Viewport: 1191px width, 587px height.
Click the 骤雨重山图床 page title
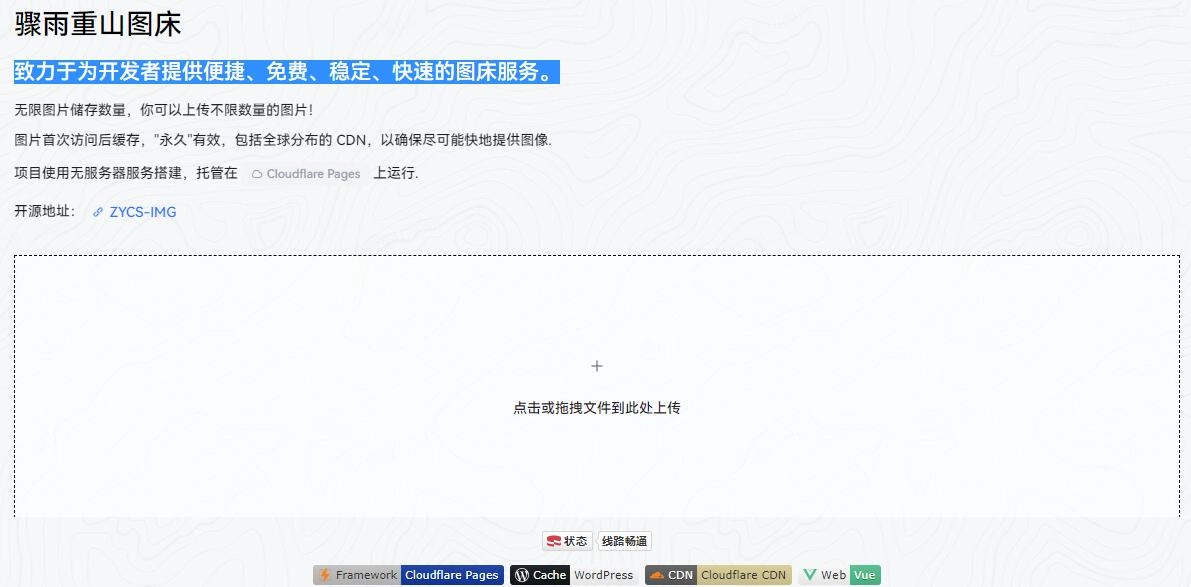98,25
